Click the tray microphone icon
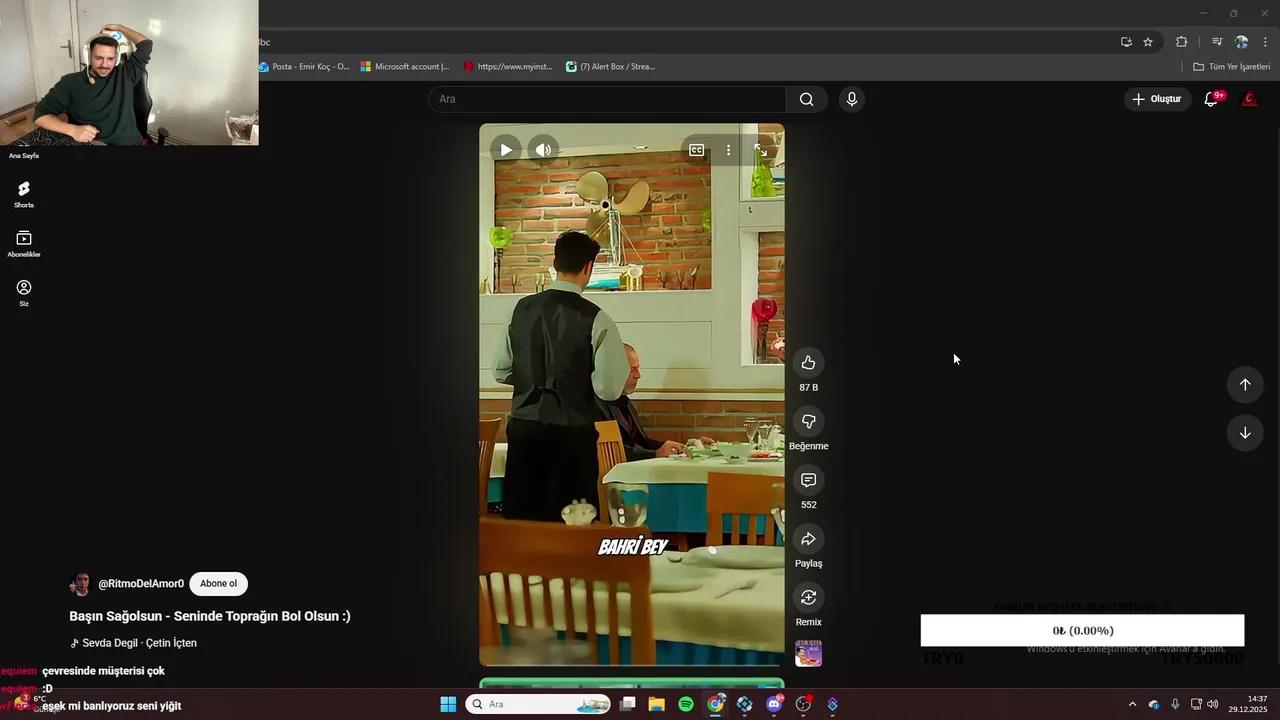 coord(1175,704)
